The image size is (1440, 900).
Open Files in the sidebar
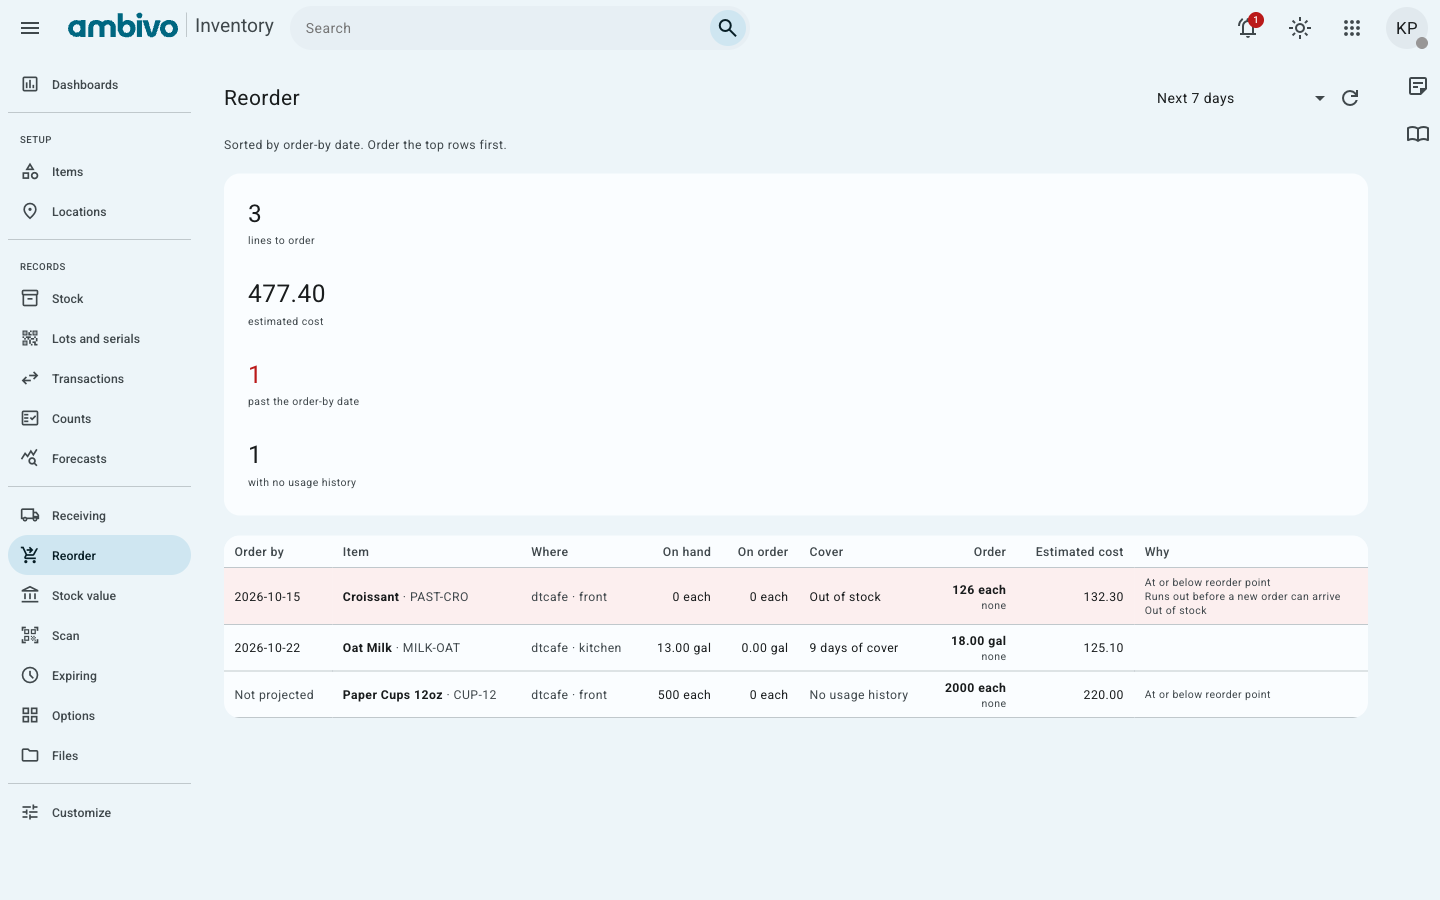click(x=99, y=756)
